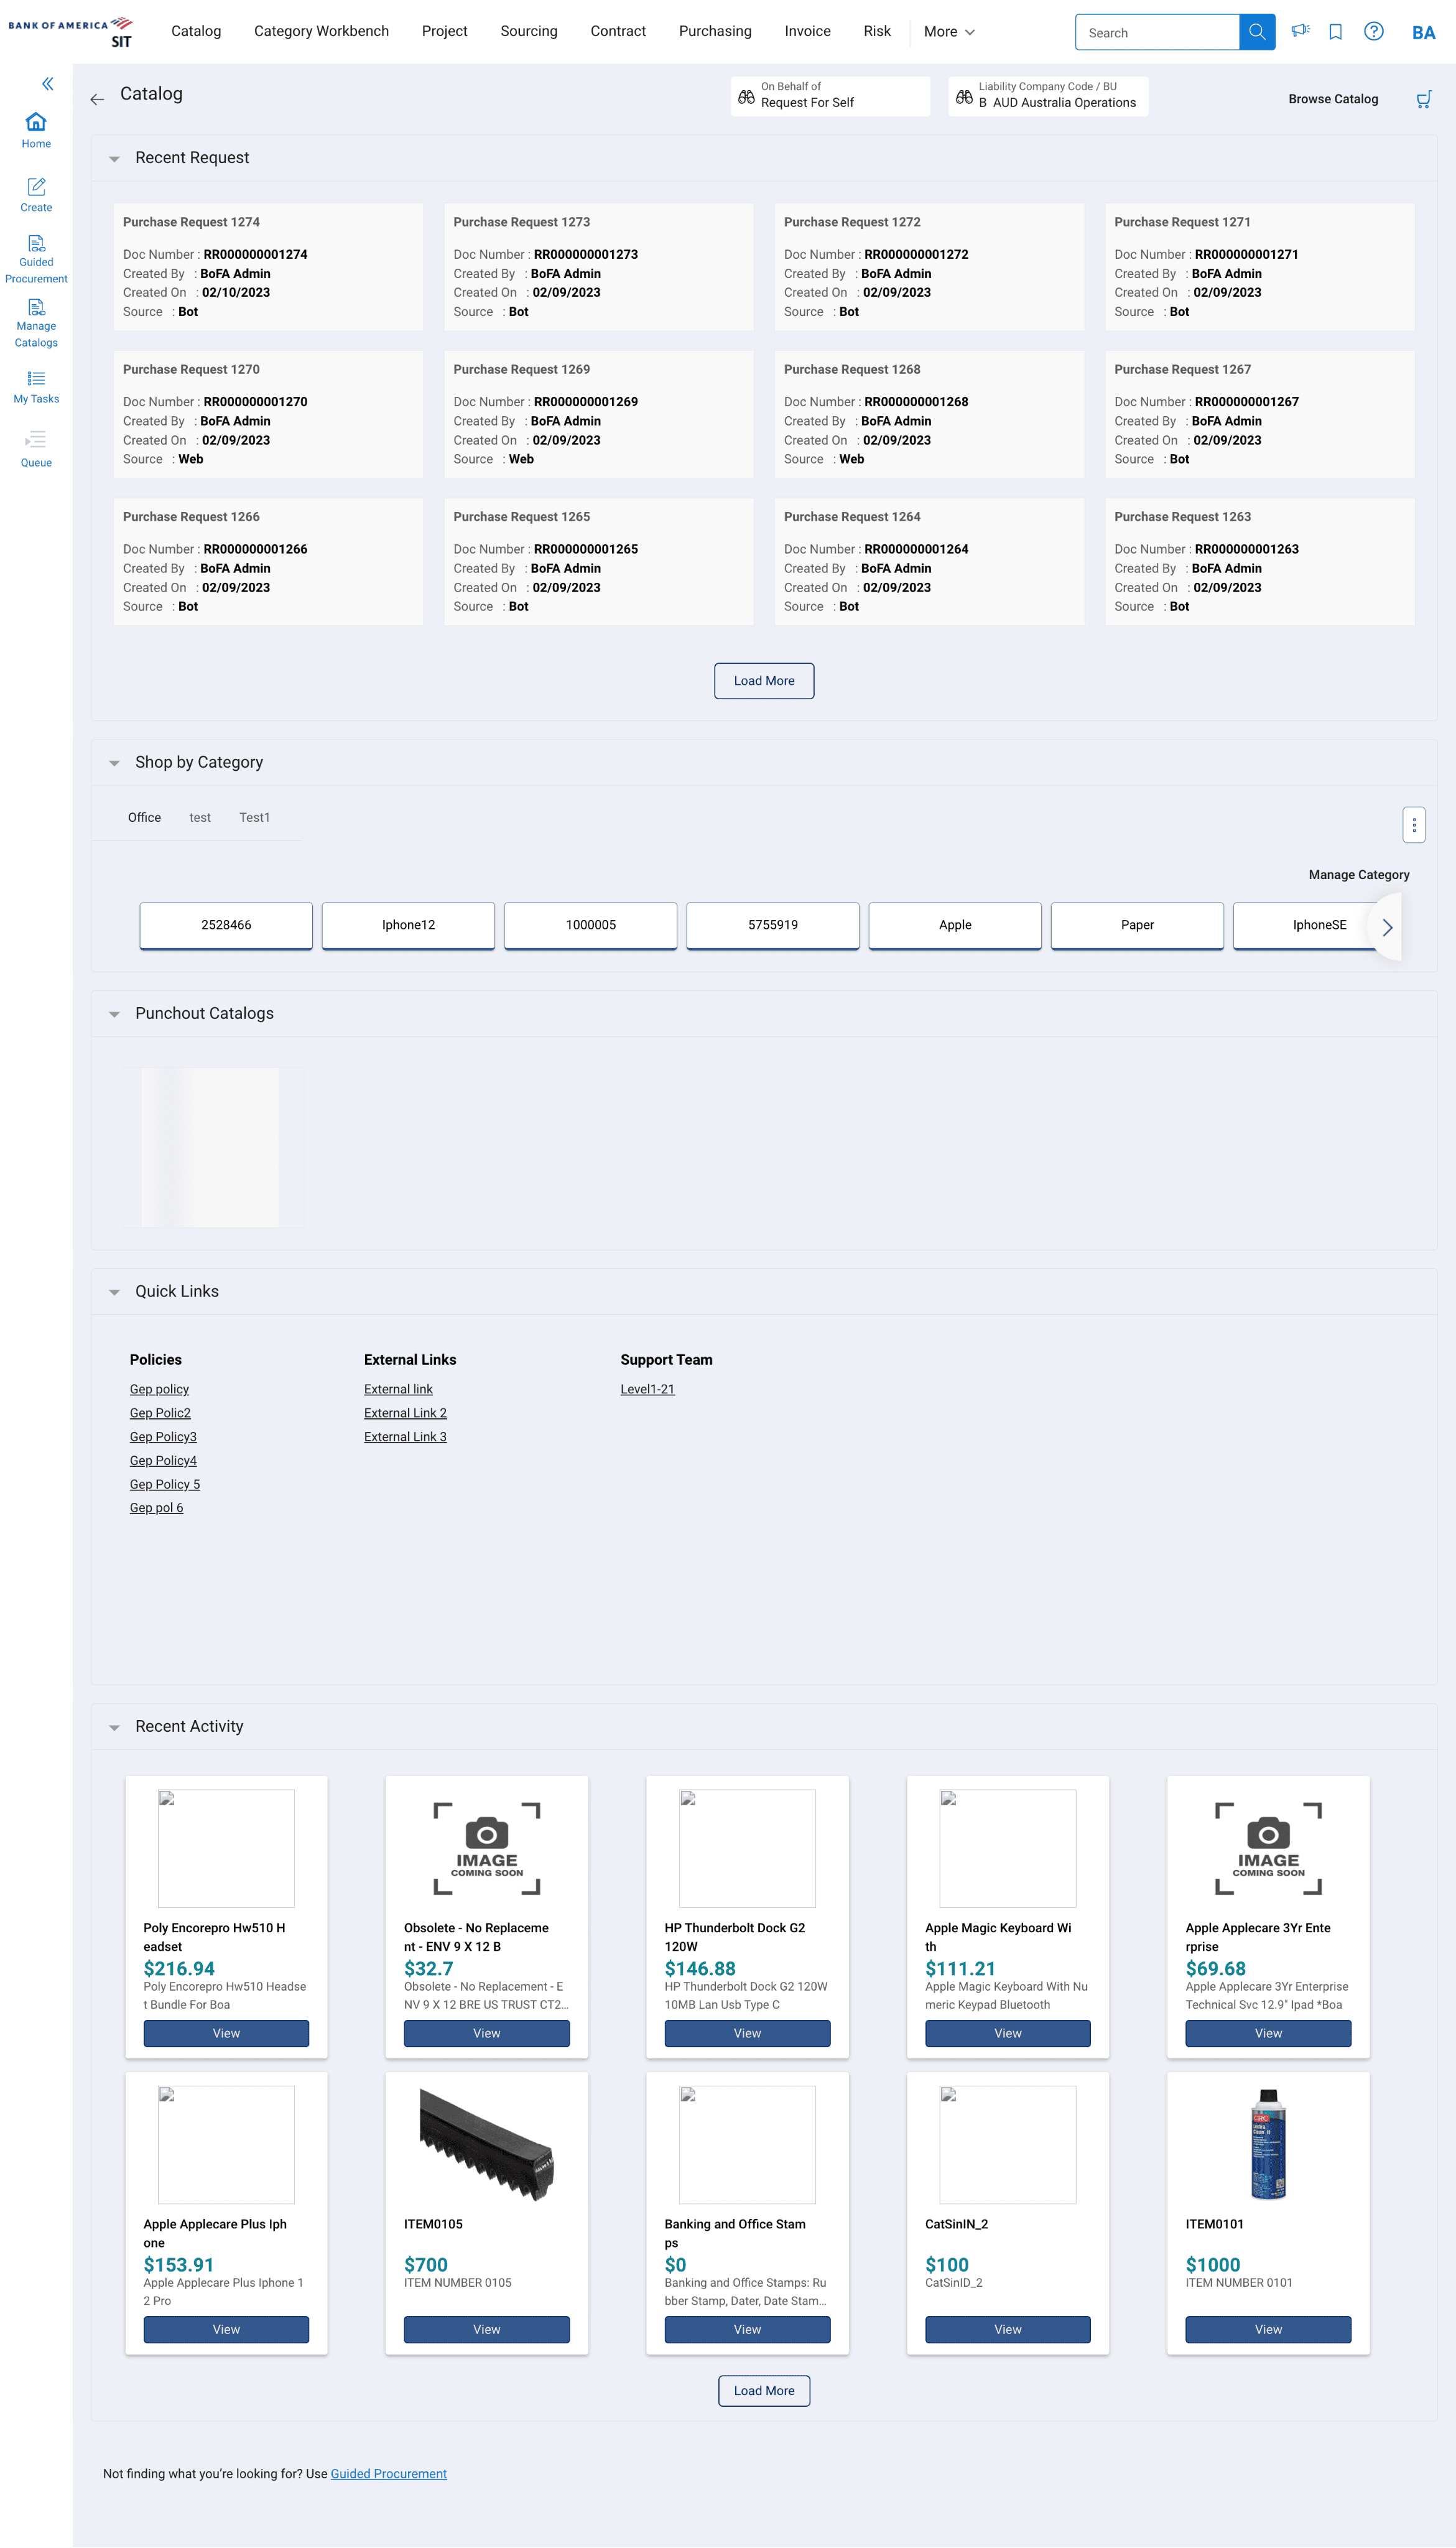Collapse the Recent Request section
The image size is (1456, 2548).
pos(114,159)
